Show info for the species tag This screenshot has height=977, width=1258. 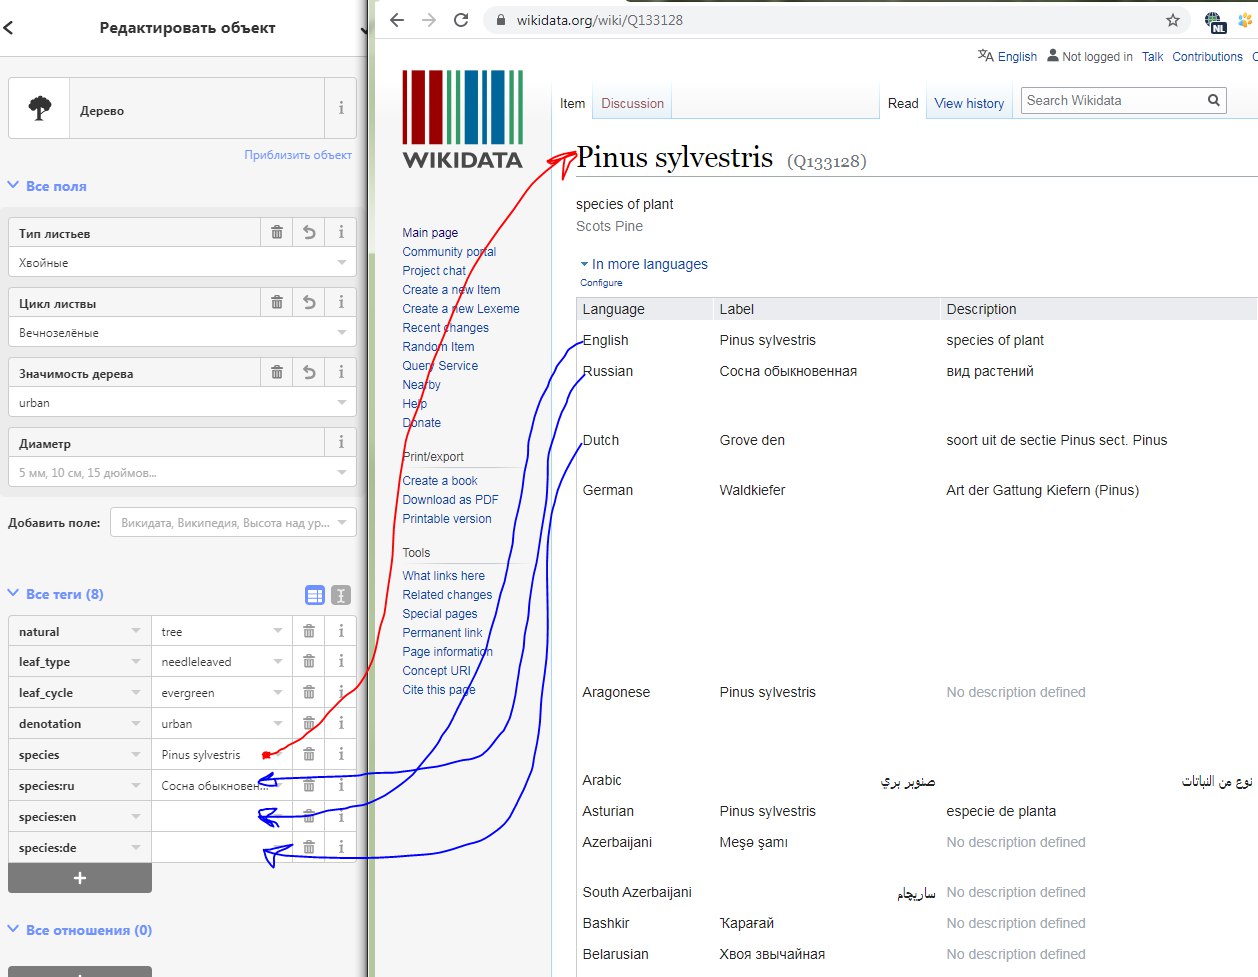(341, 754)
